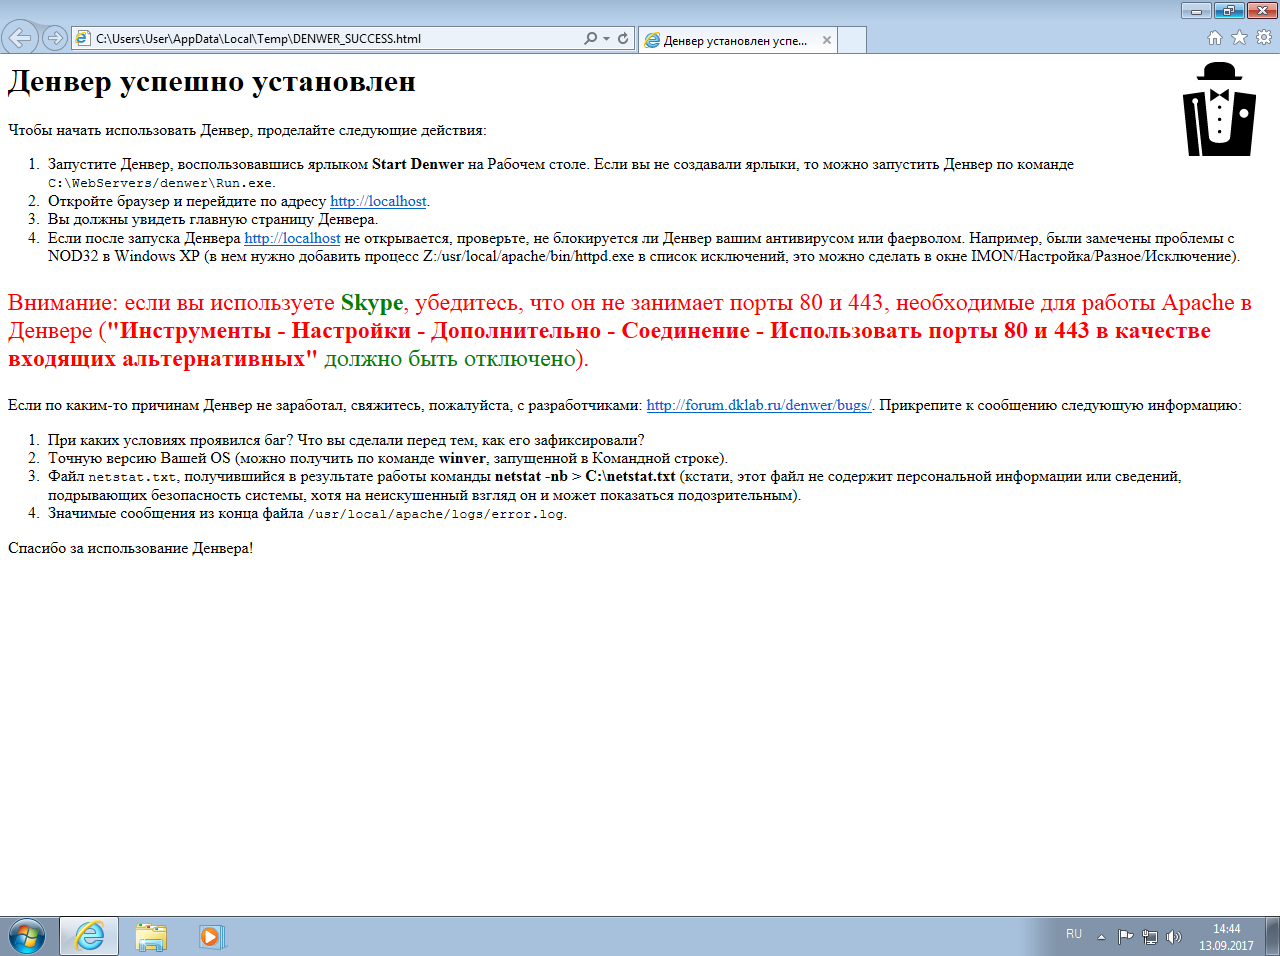
Task: Open a new blank tab
Action: [851, 40]
